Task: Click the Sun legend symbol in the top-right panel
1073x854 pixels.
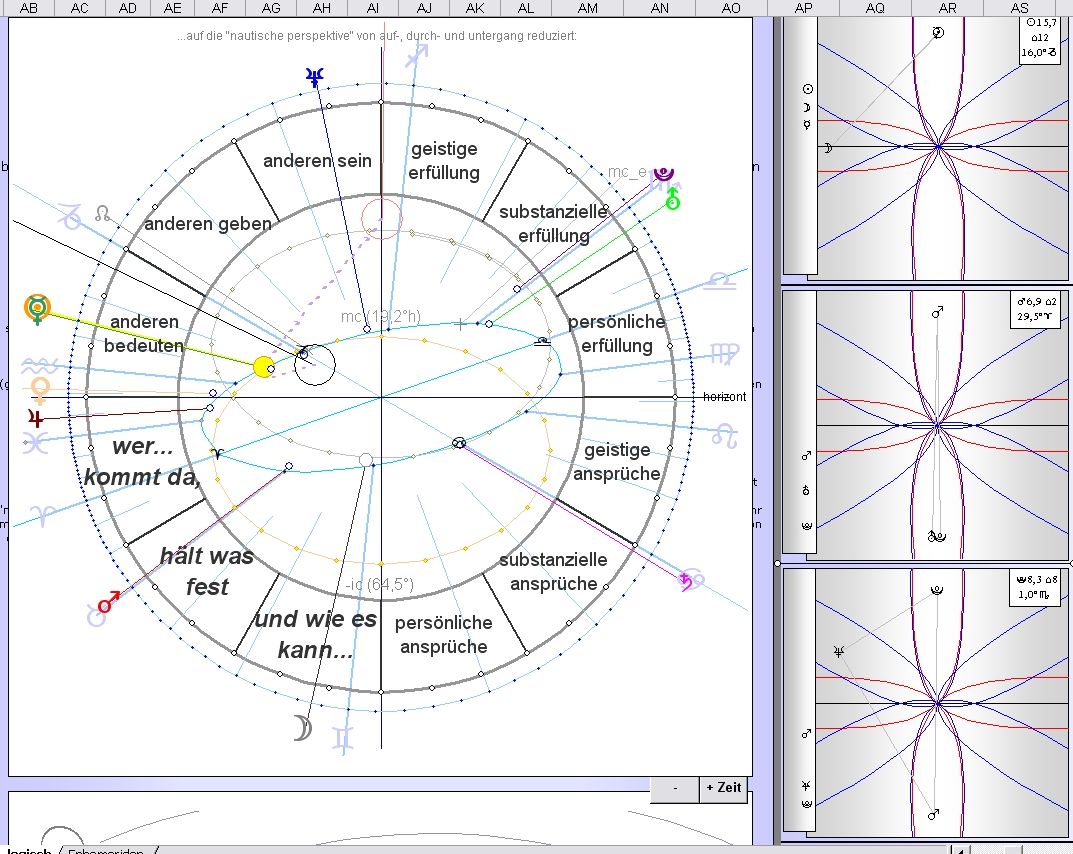Action: [807, 89]
